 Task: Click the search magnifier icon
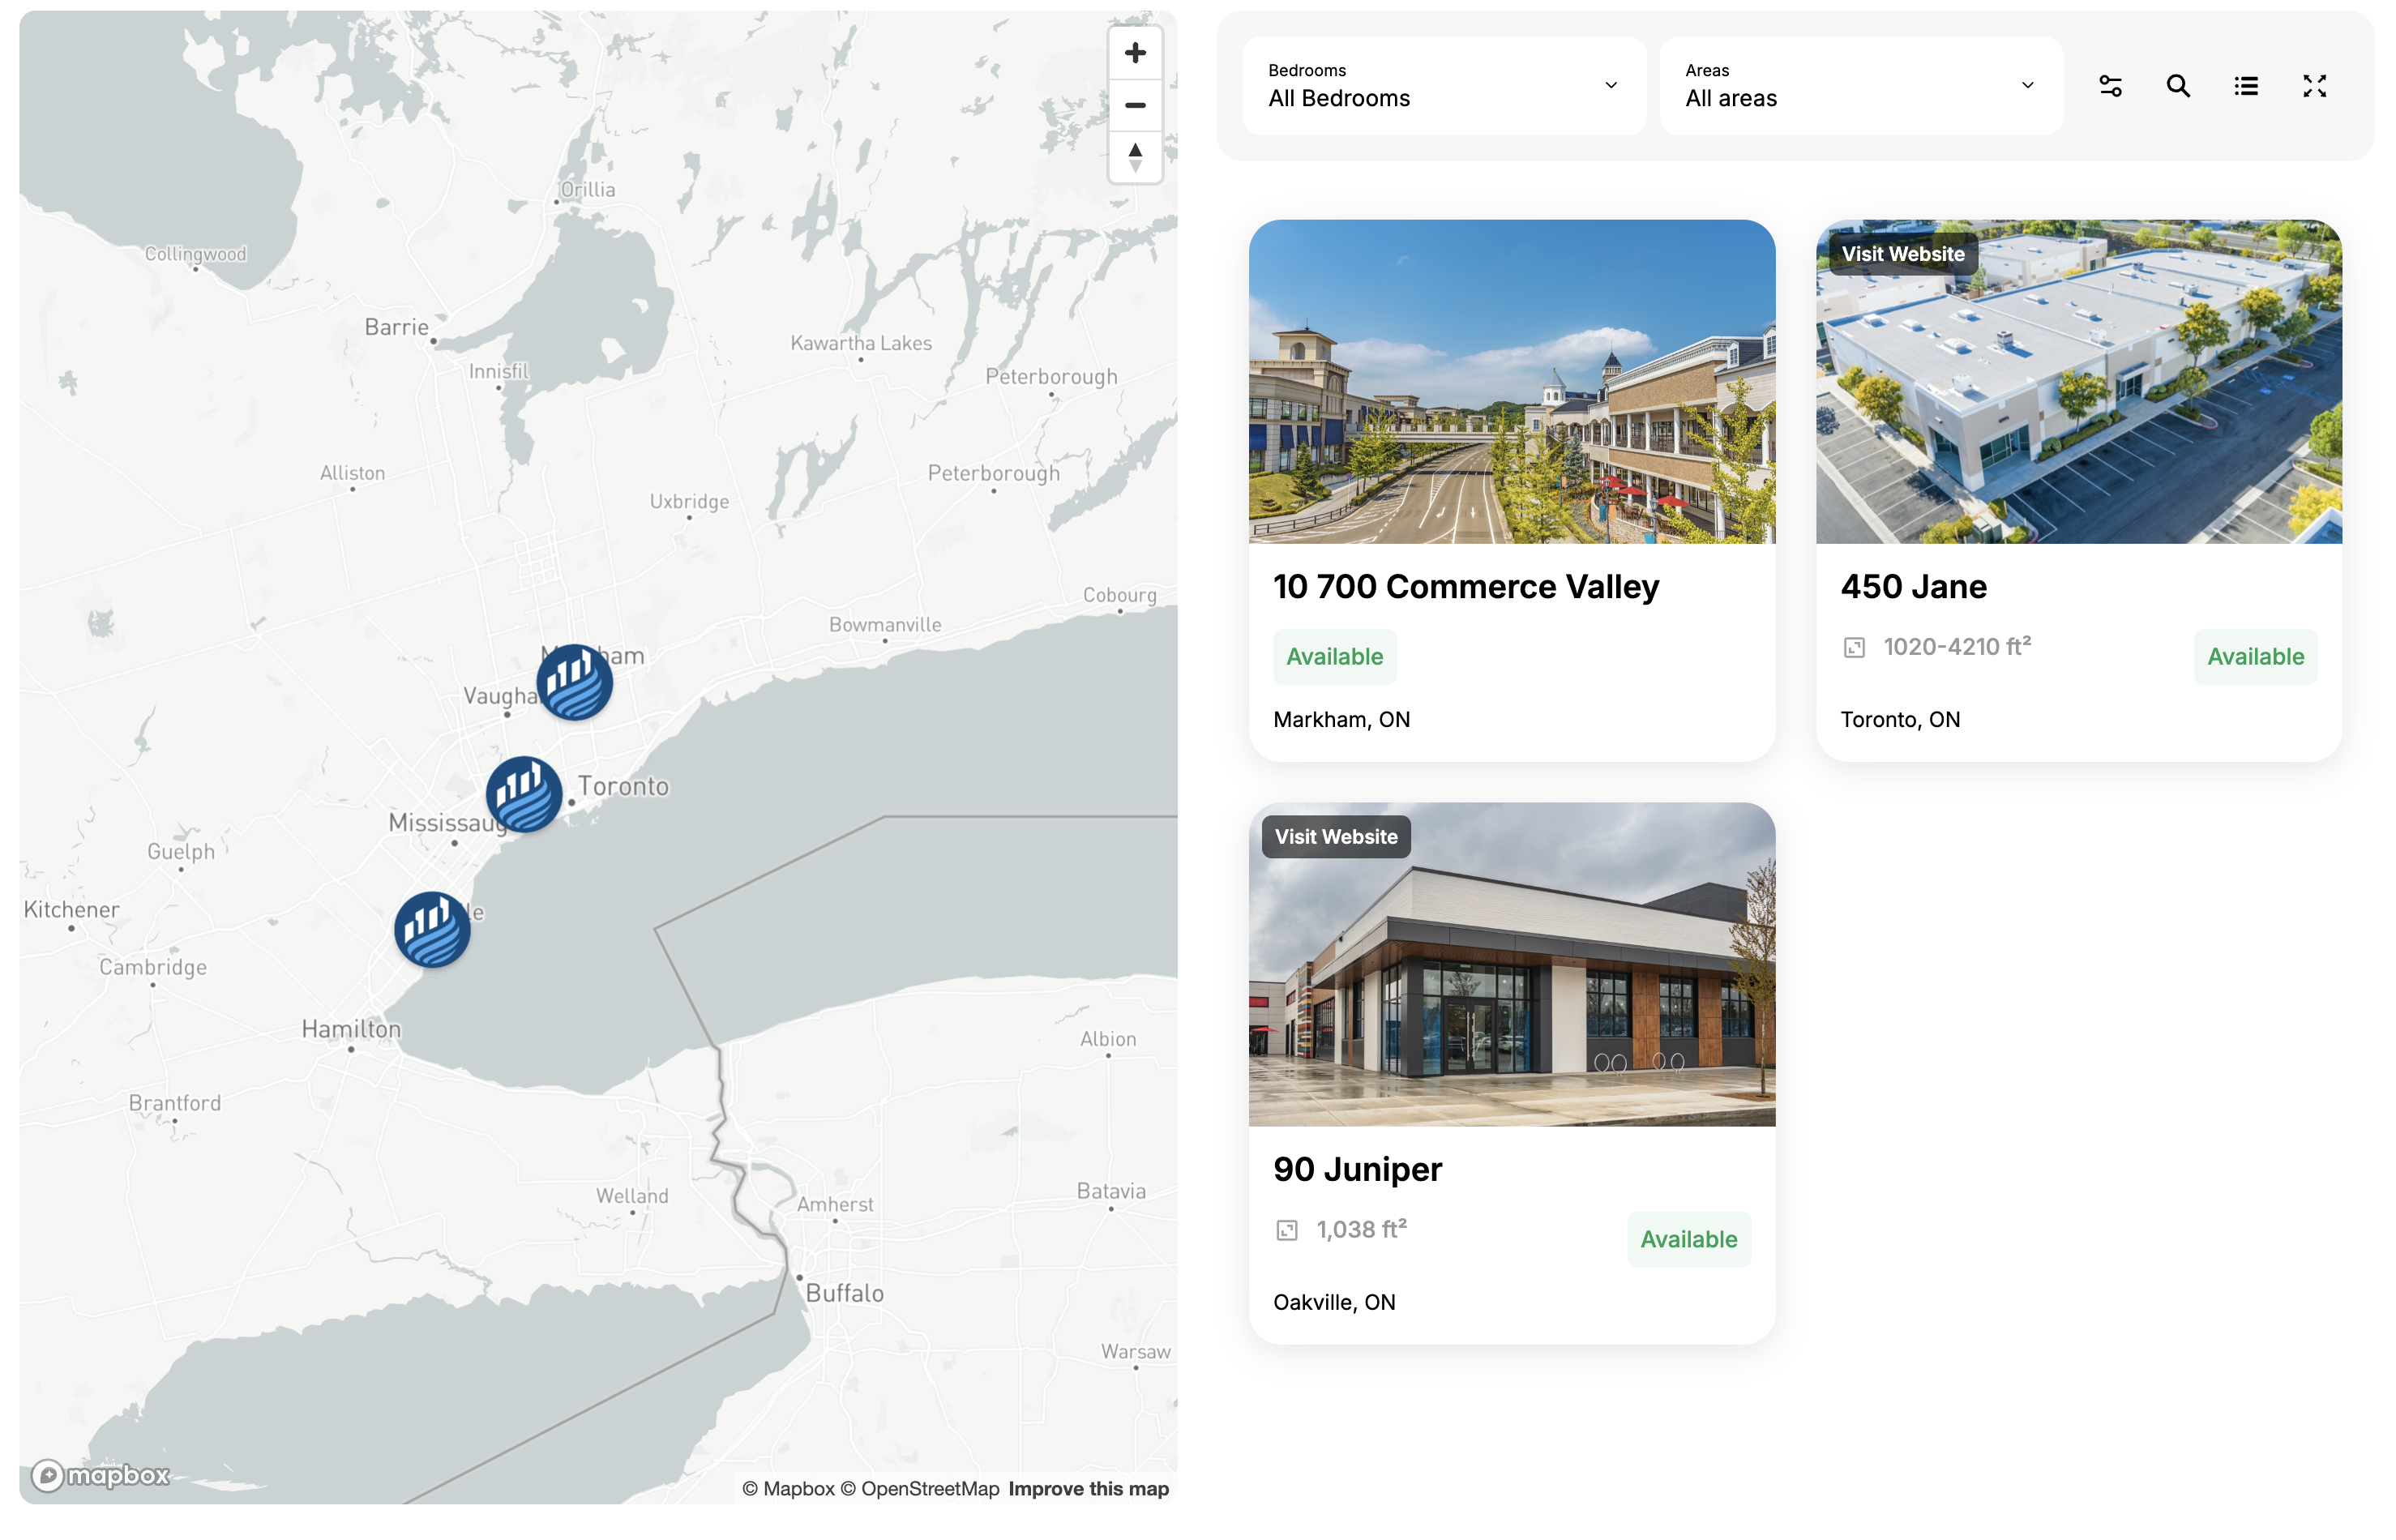click(2178, 86)
